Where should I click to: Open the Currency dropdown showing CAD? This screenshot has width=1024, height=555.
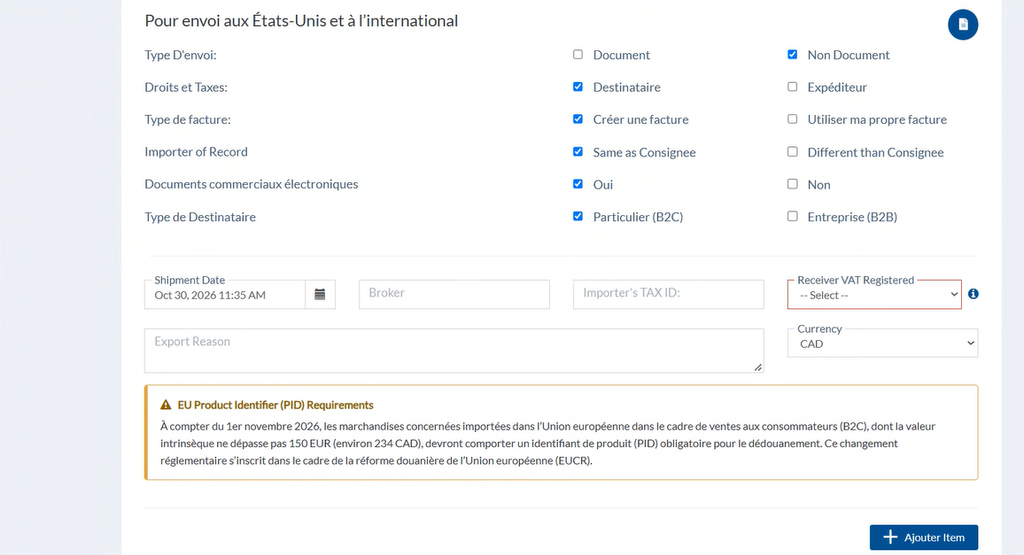882,343
